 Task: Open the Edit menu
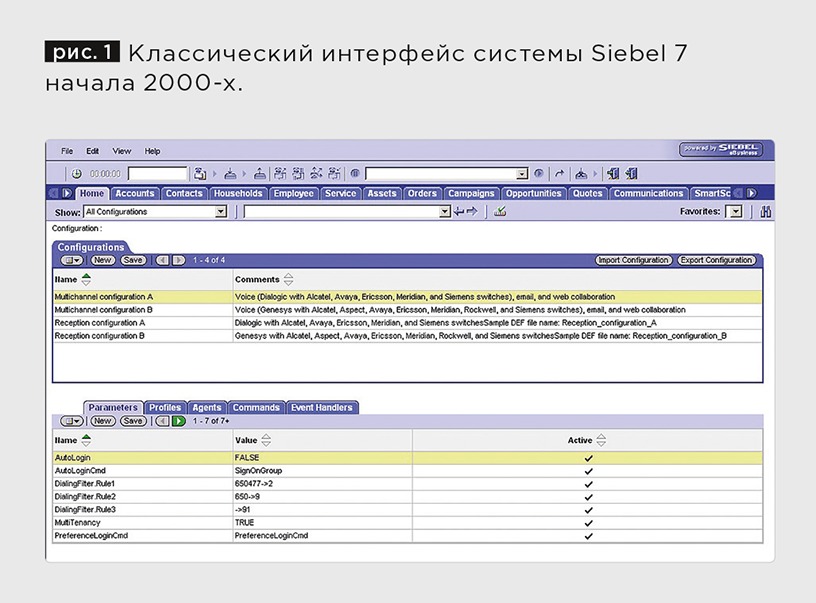click(93, 151)
